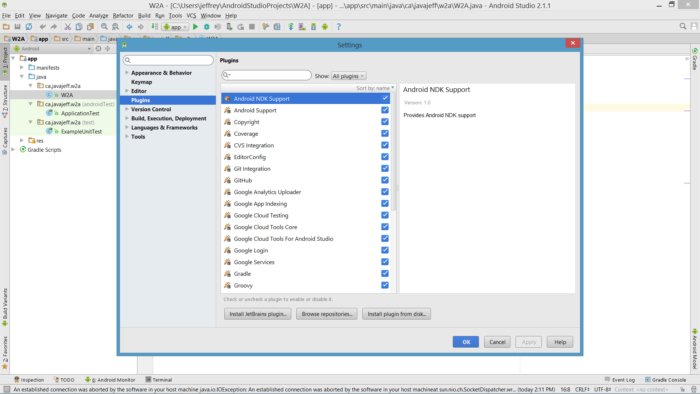Click the Make Project icon
The height and width of the screenshot is (394, 700).
154,27
